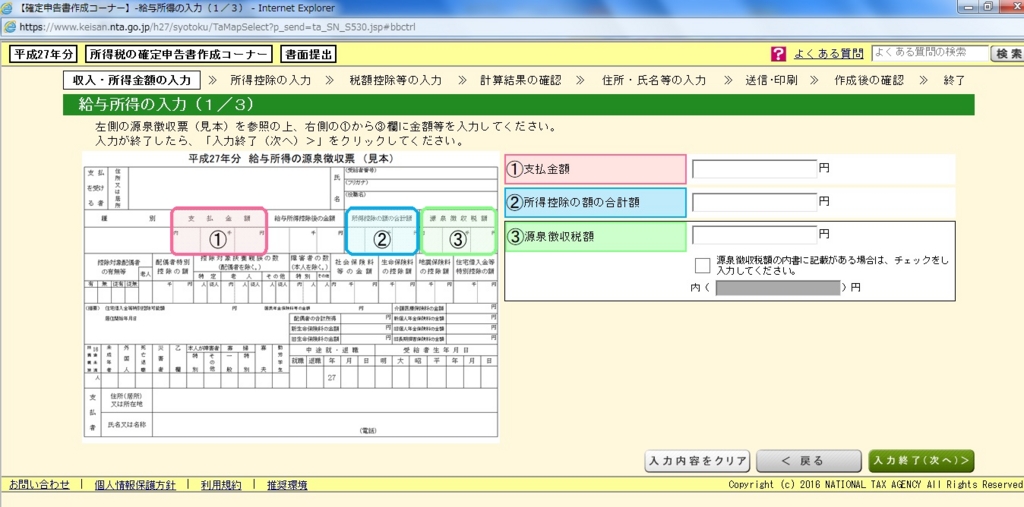Select the 所得控除の入力 step
Screen dimensions: 1024x507
tap(270, 80)
